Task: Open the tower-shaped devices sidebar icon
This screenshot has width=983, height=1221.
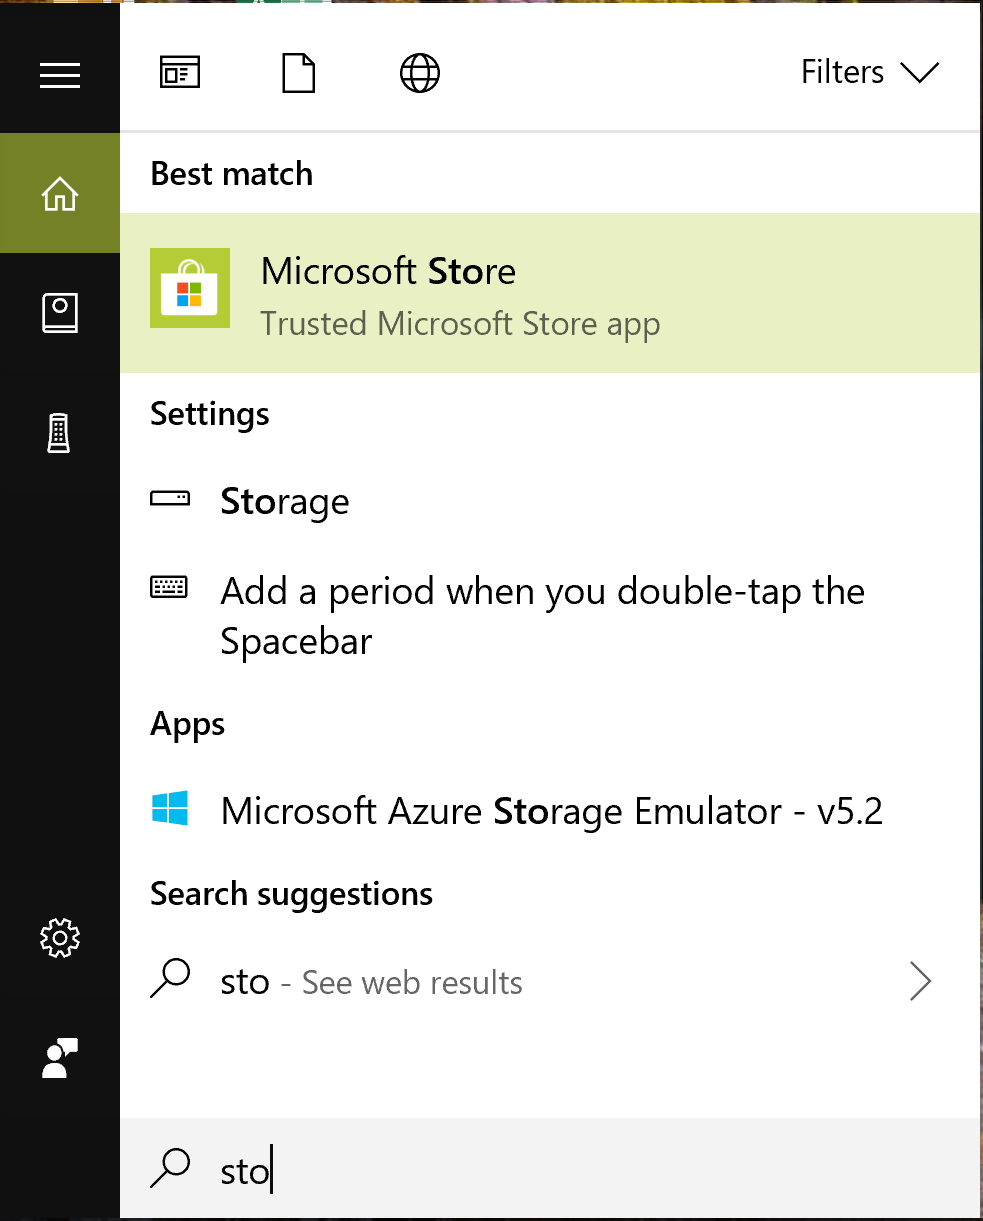Action: 60,433
